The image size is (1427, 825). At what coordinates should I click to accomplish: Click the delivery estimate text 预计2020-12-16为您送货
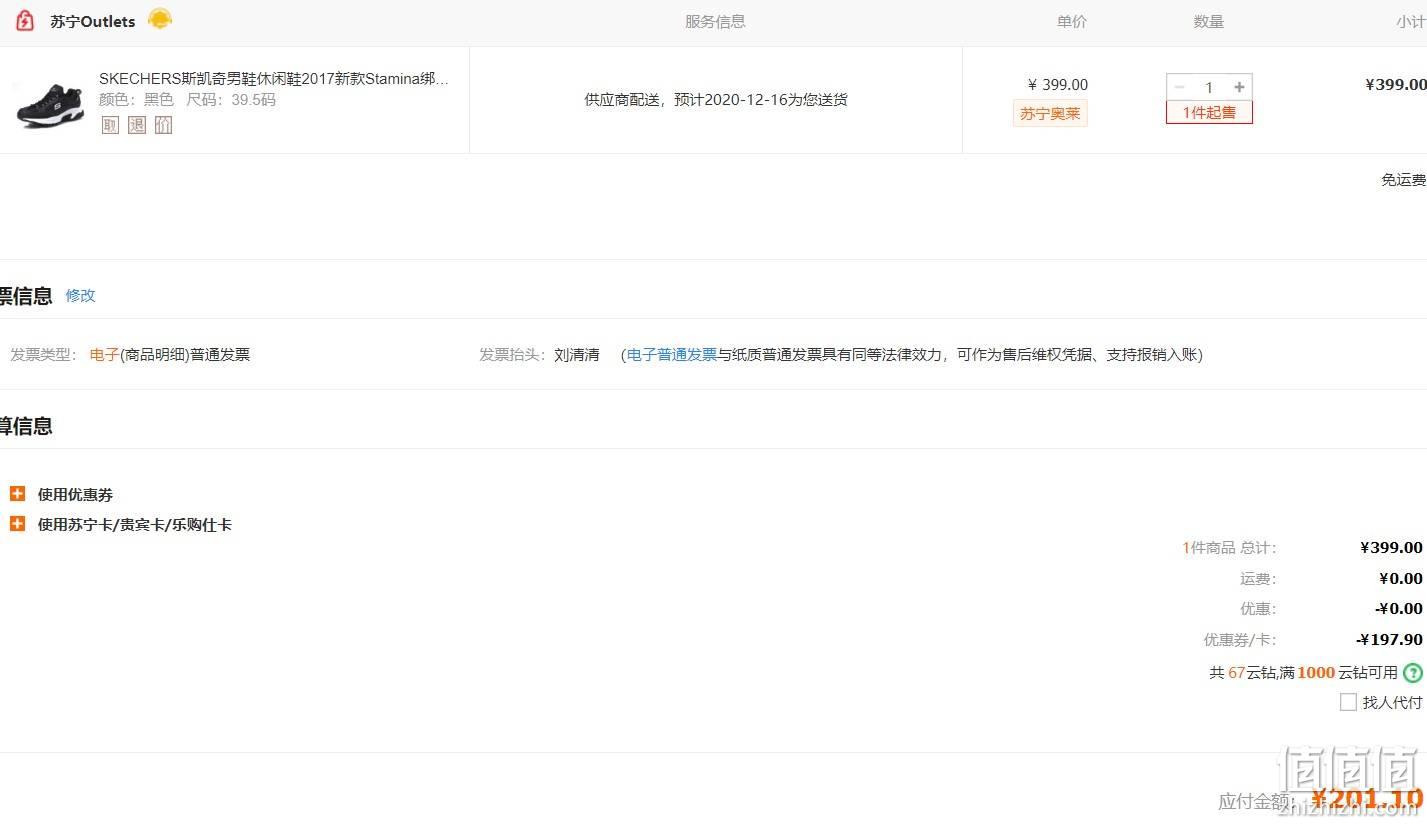[761, 100]
